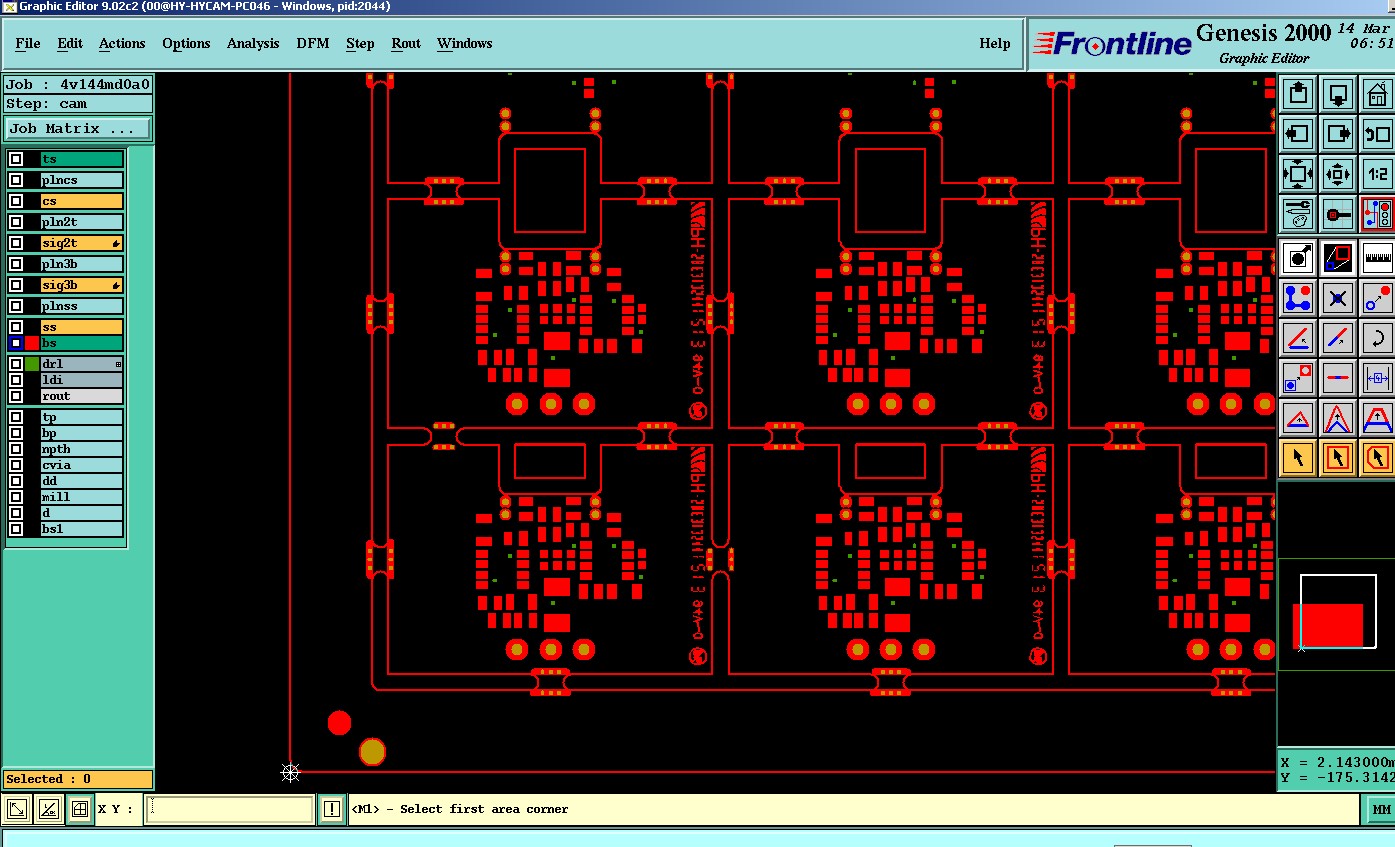Click the X Y coordinate input field
1395x847 pixels.
coord(230,809)
